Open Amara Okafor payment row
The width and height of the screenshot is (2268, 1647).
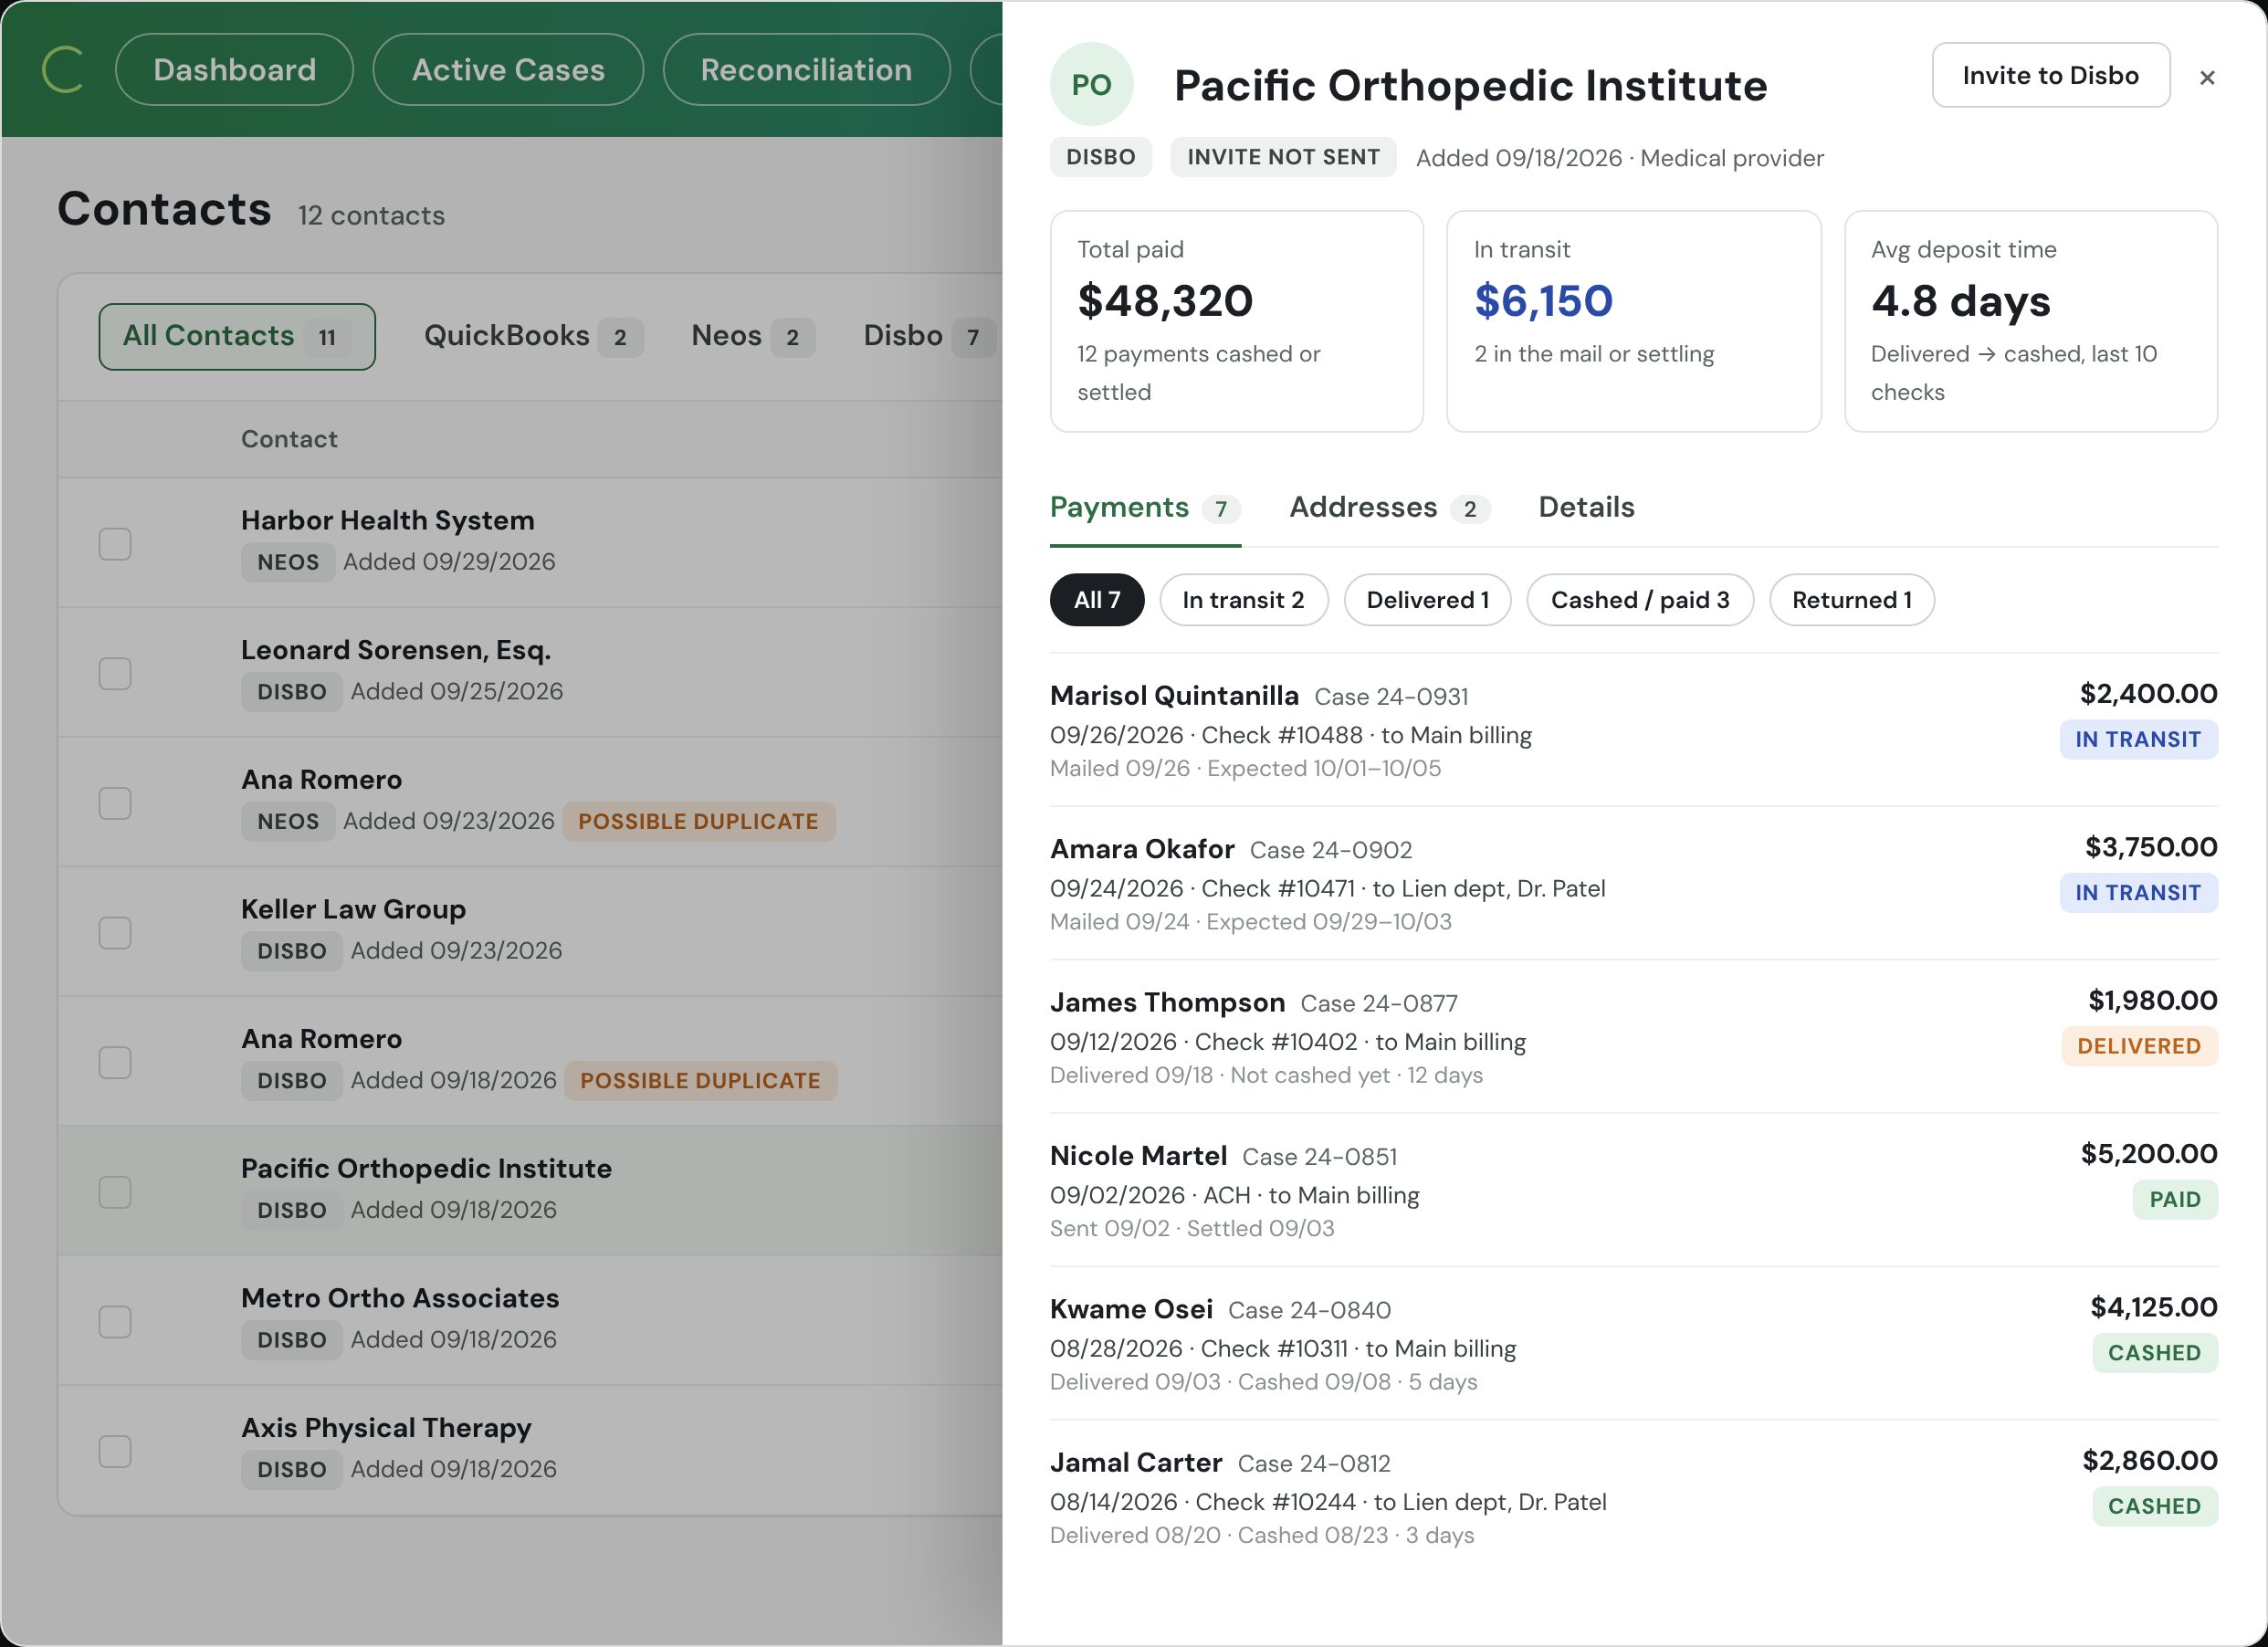coord(1634,884)
